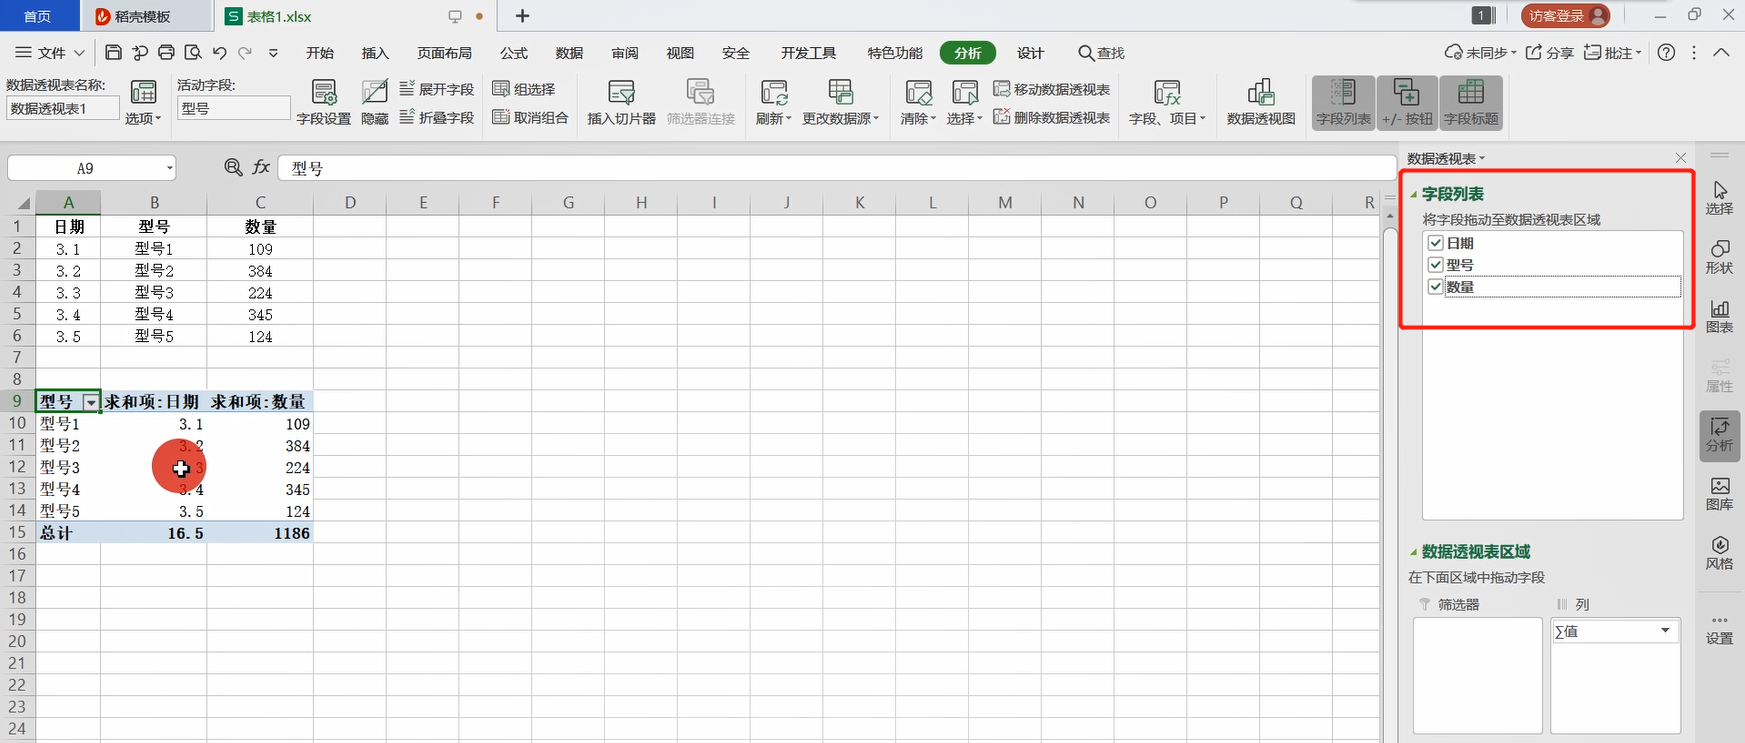The image size is (1745, 743).
Task: Click the help question mark icon
Action: (1666, 53)
